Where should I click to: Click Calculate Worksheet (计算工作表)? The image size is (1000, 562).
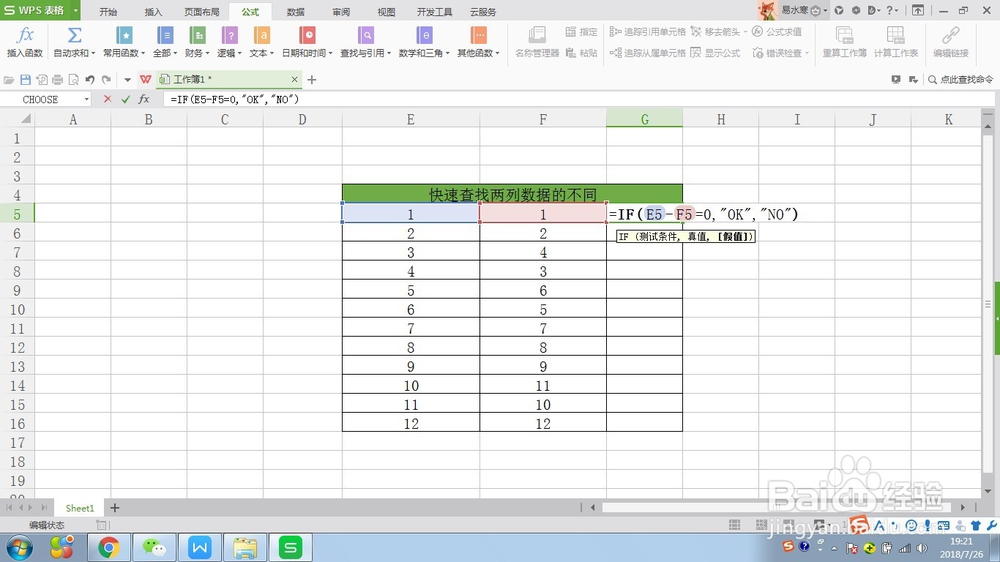click(895, 41)
